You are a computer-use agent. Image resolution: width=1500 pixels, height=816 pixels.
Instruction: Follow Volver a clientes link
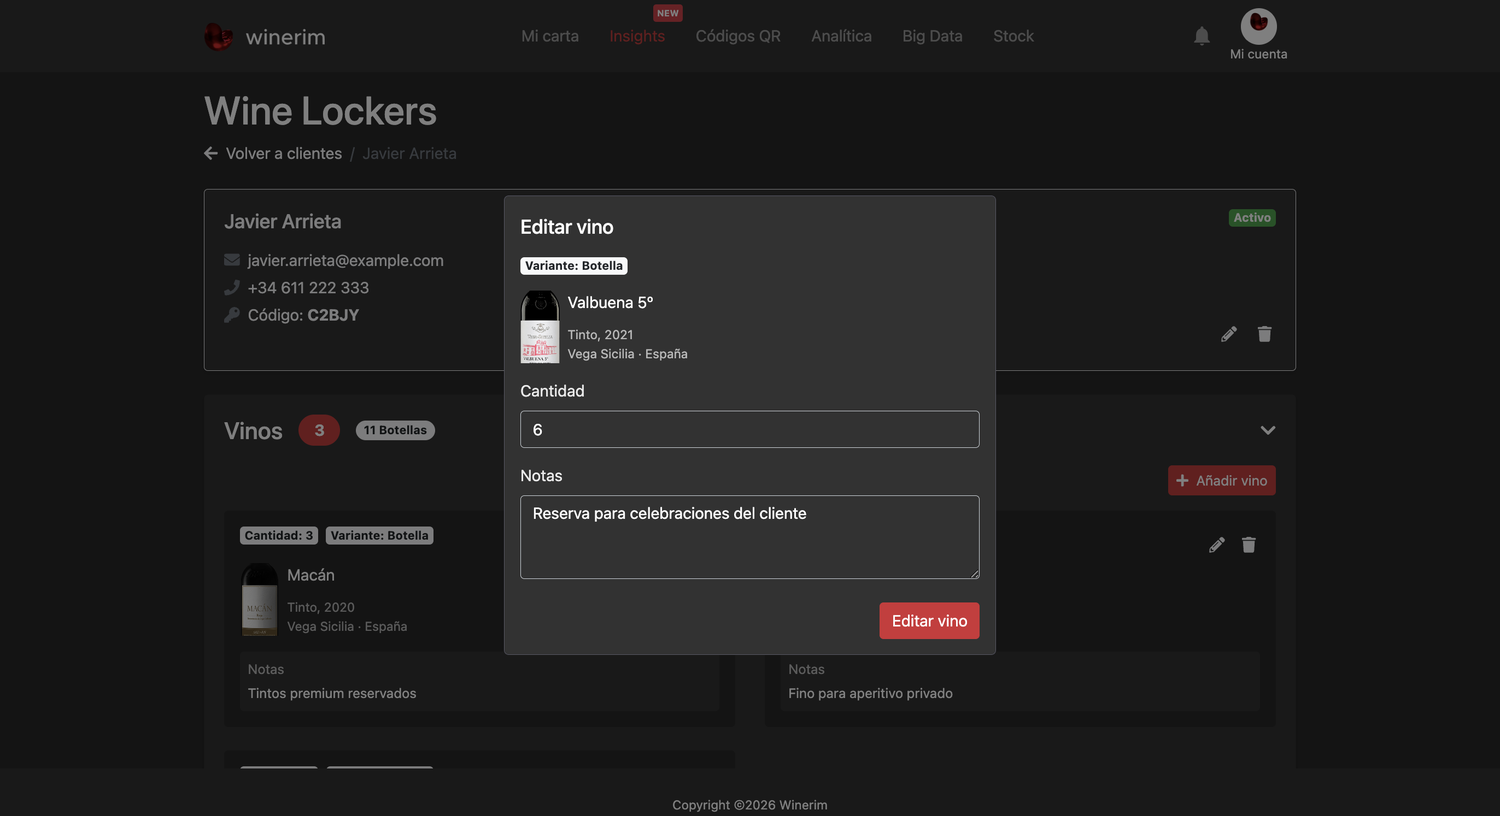point(284,153)
